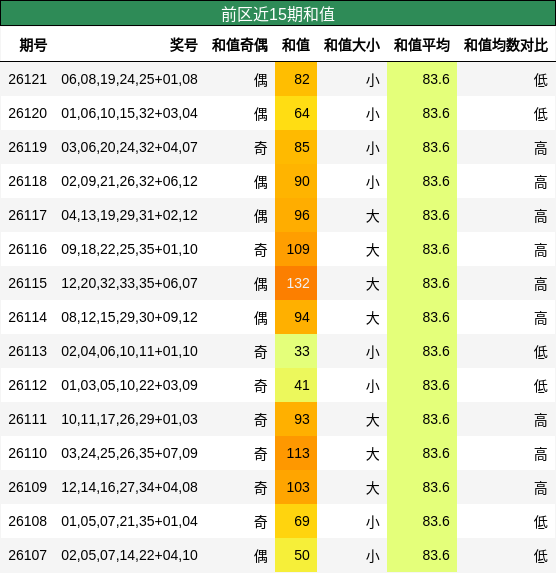
Task: Click winning numbers 10,11,17,26,29+01,03
Action: point(129,419)
